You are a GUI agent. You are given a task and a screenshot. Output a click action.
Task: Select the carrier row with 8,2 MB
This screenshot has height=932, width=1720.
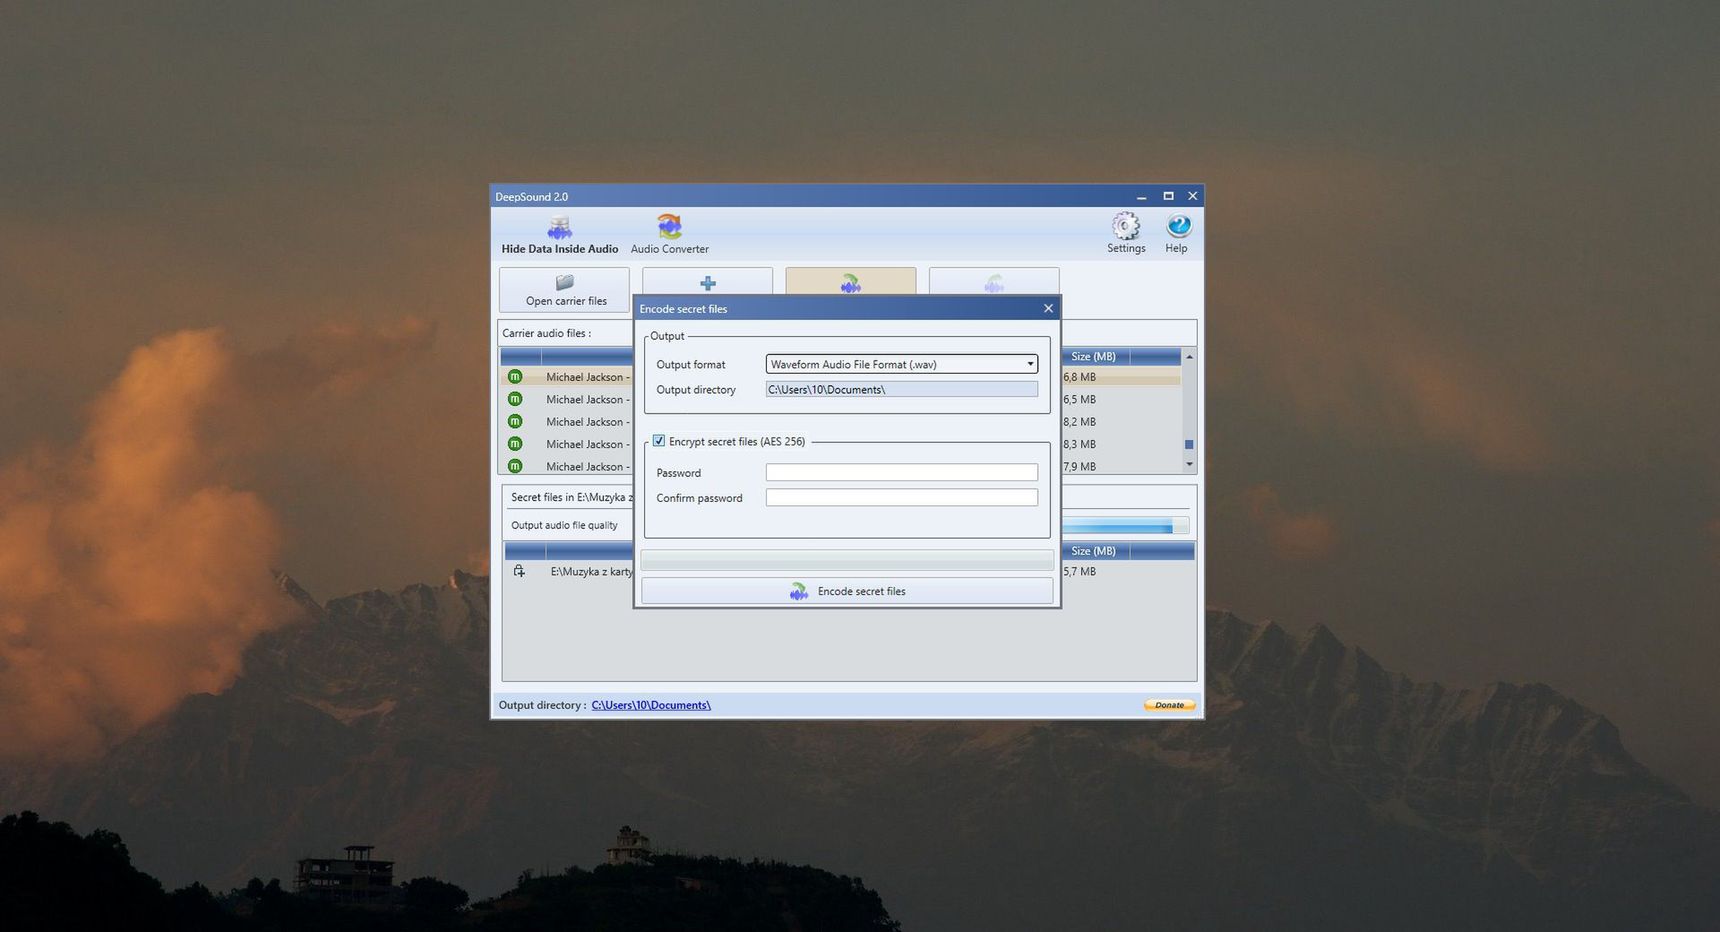840,422
